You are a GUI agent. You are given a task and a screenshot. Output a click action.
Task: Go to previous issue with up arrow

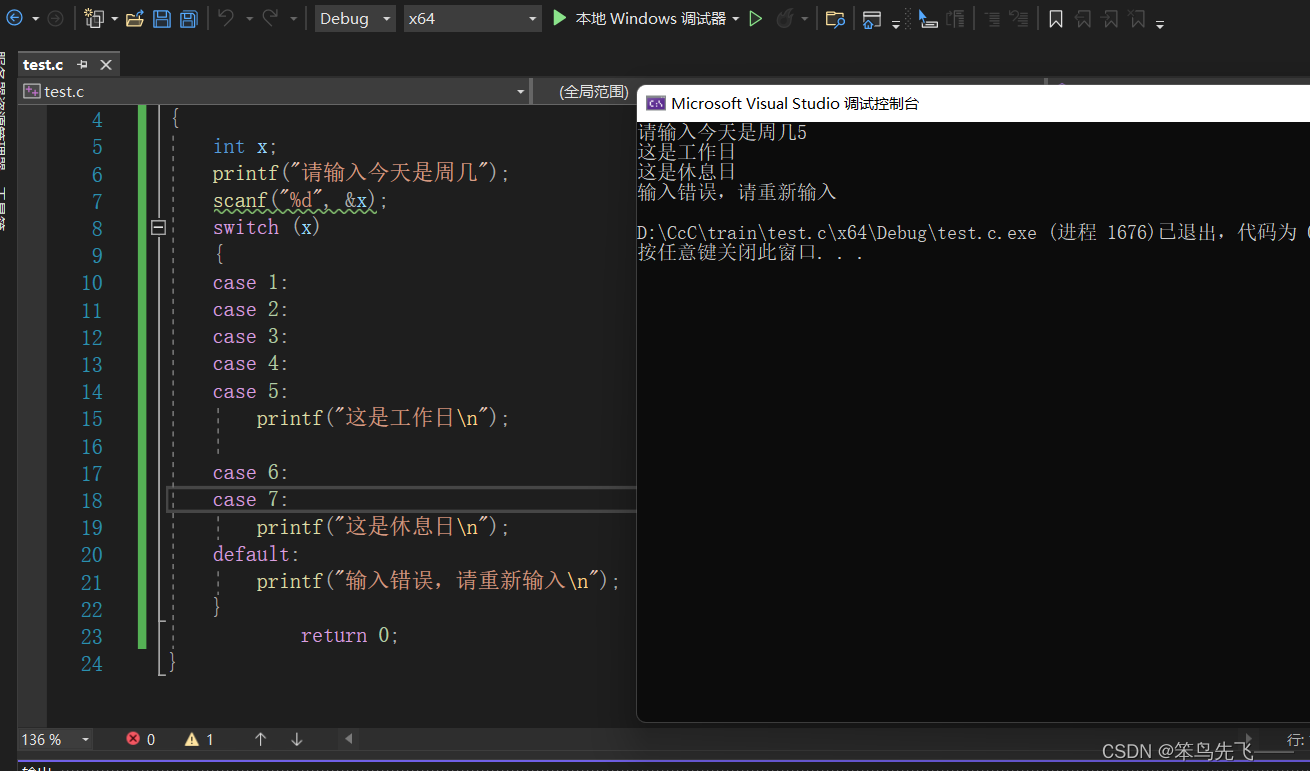(260, 739)
